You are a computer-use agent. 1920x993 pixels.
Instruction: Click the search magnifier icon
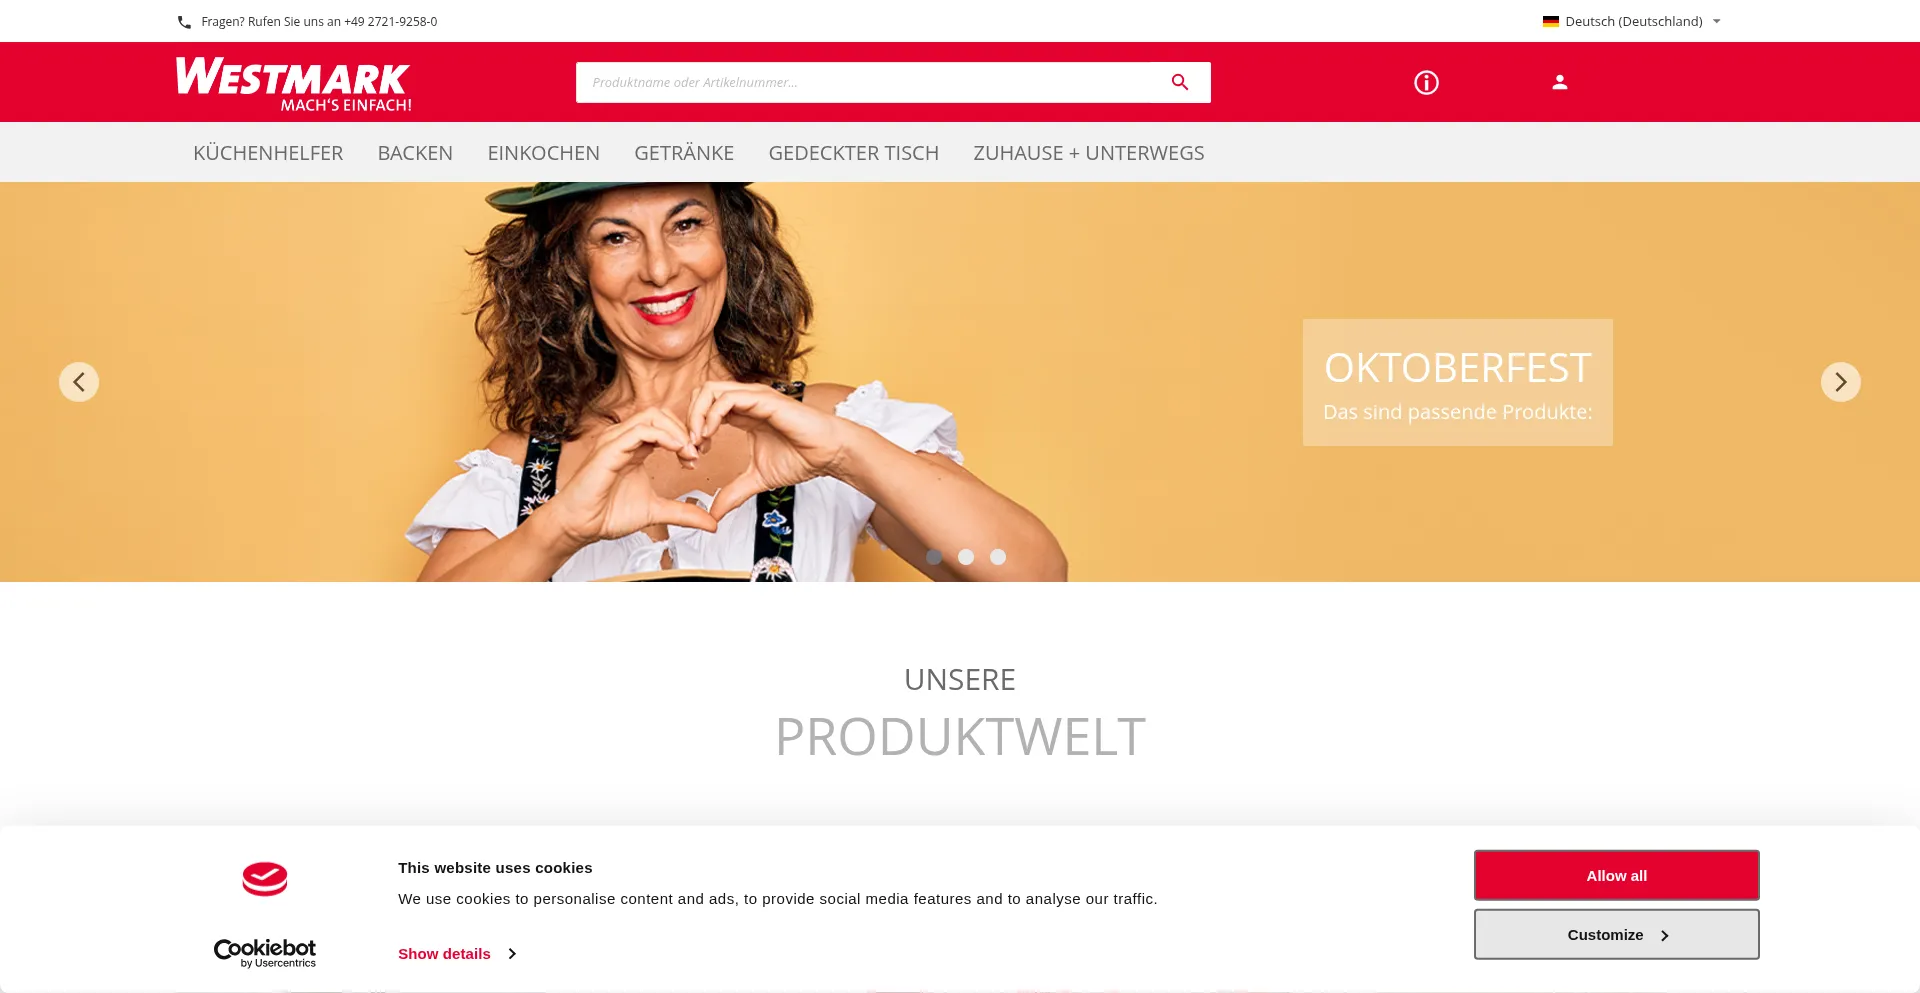coord(1180,82)
